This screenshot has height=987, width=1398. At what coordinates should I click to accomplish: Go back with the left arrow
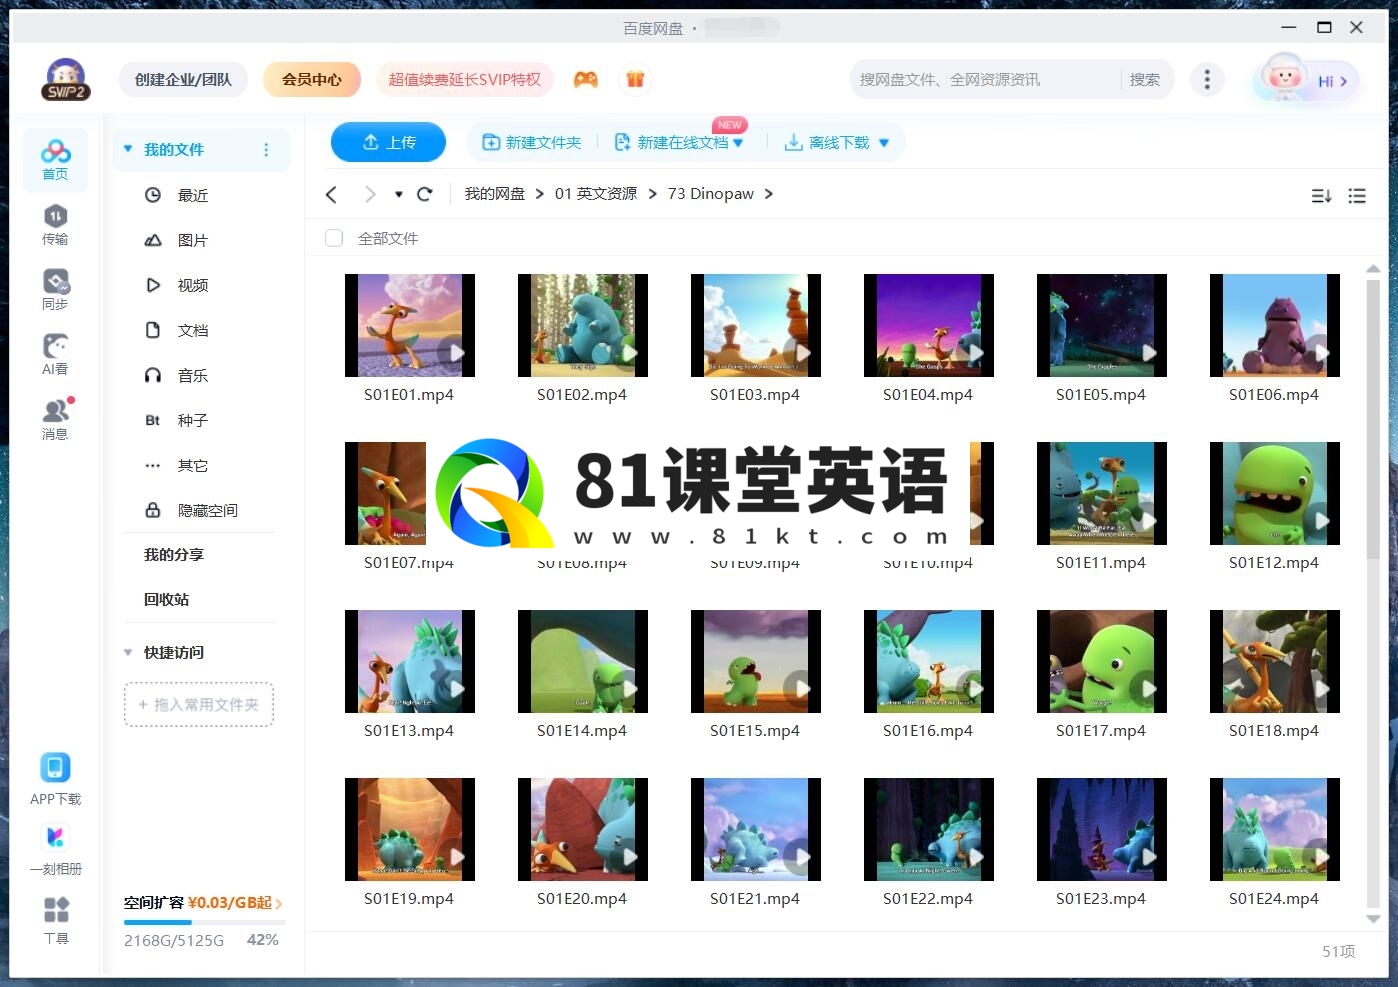[x=332, y=194]
